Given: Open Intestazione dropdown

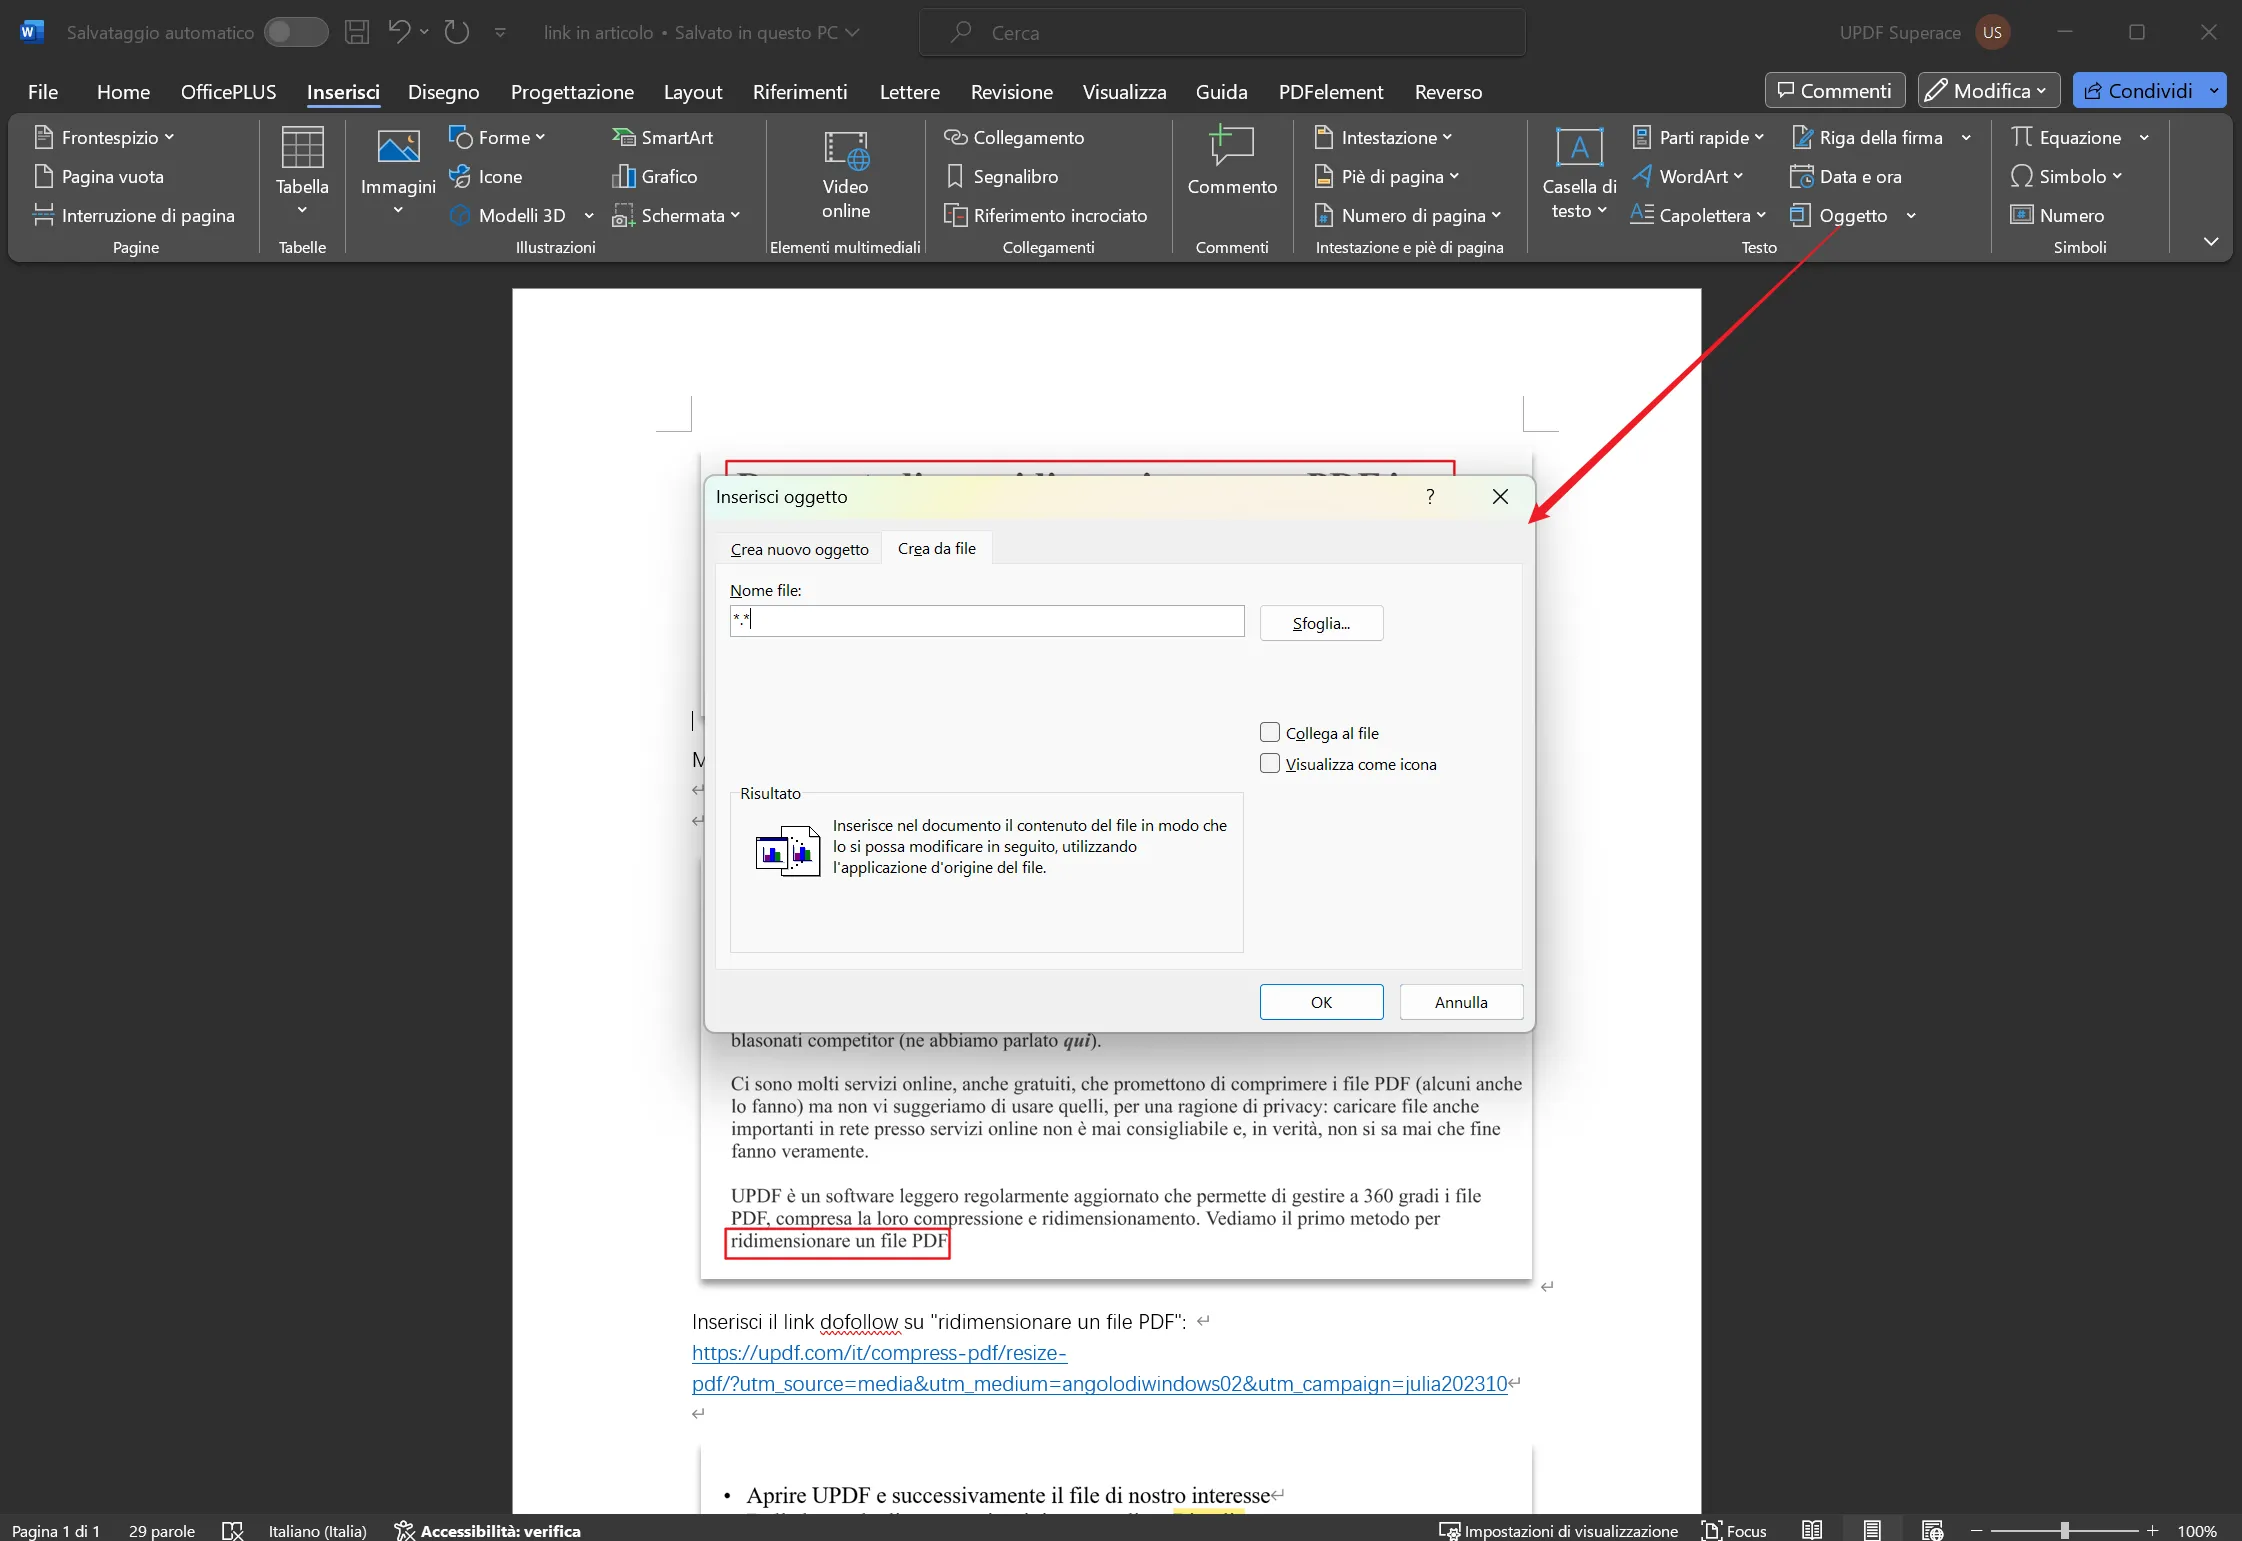Looking at the screenshot, I should point(1447,137).
